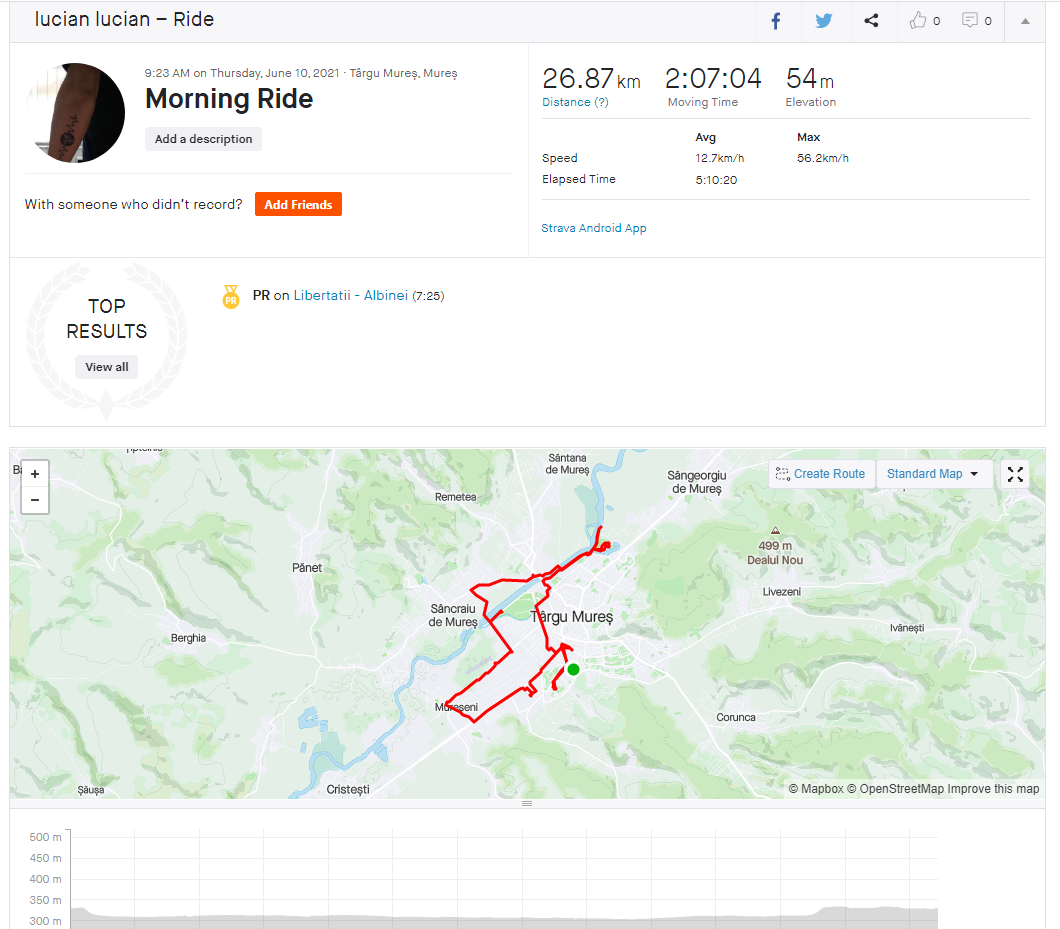Image resolution: width=1060 pixels, height=929 pixels.
Task: Open the Distance (?) help link
Action: click(575, 102)
